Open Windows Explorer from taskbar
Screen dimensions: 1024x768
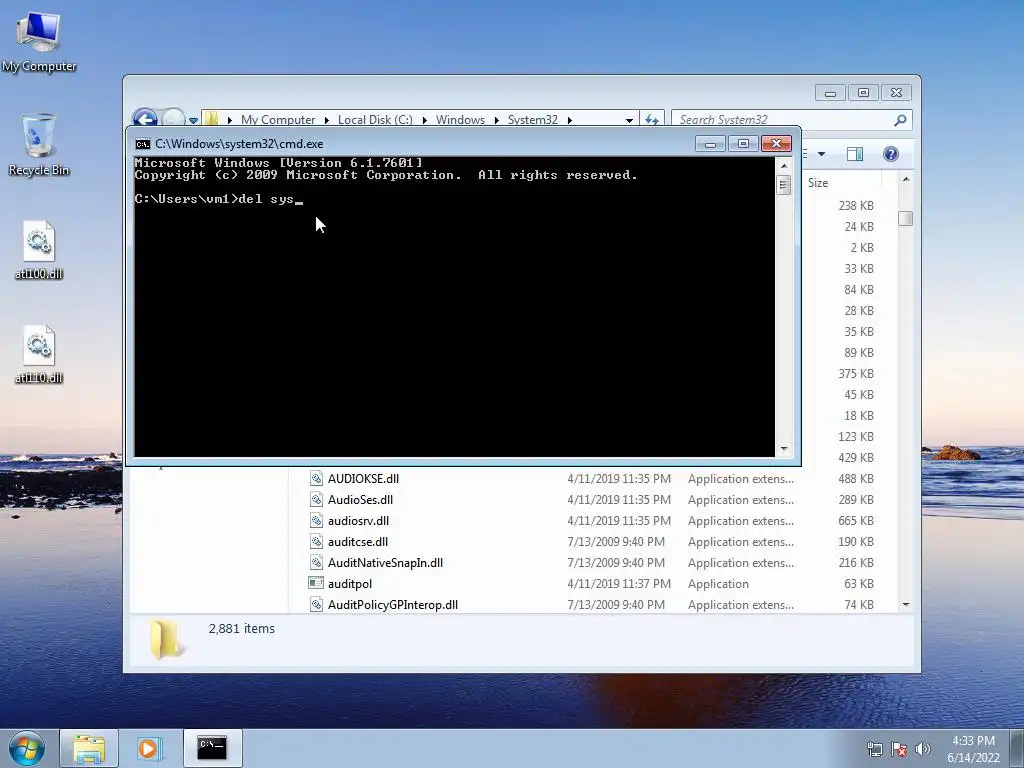tap(89, 748)
